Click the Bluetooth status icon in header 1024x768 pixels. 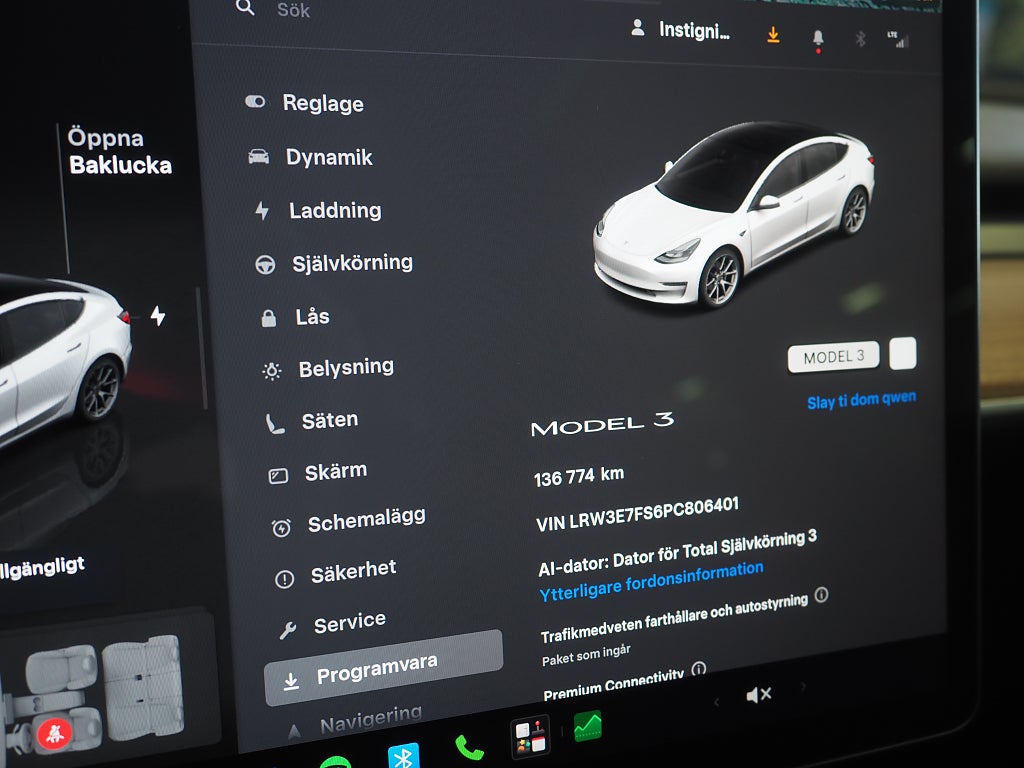point(860,39)
